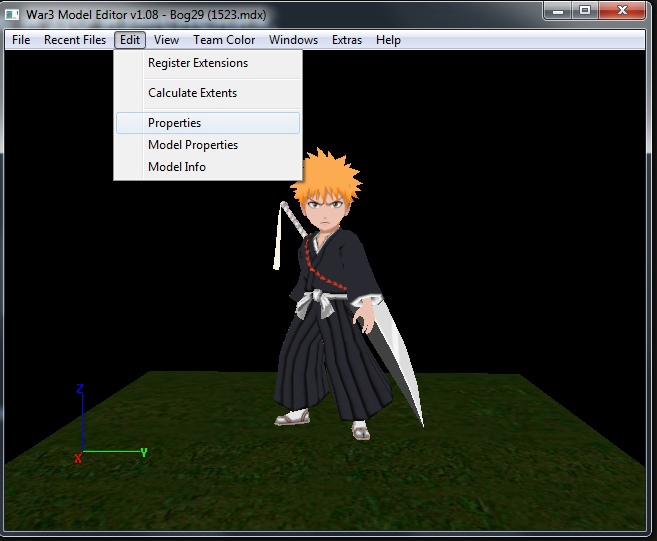
Task: Minimize the War3 Model Editor window
Action: (558, 10)
